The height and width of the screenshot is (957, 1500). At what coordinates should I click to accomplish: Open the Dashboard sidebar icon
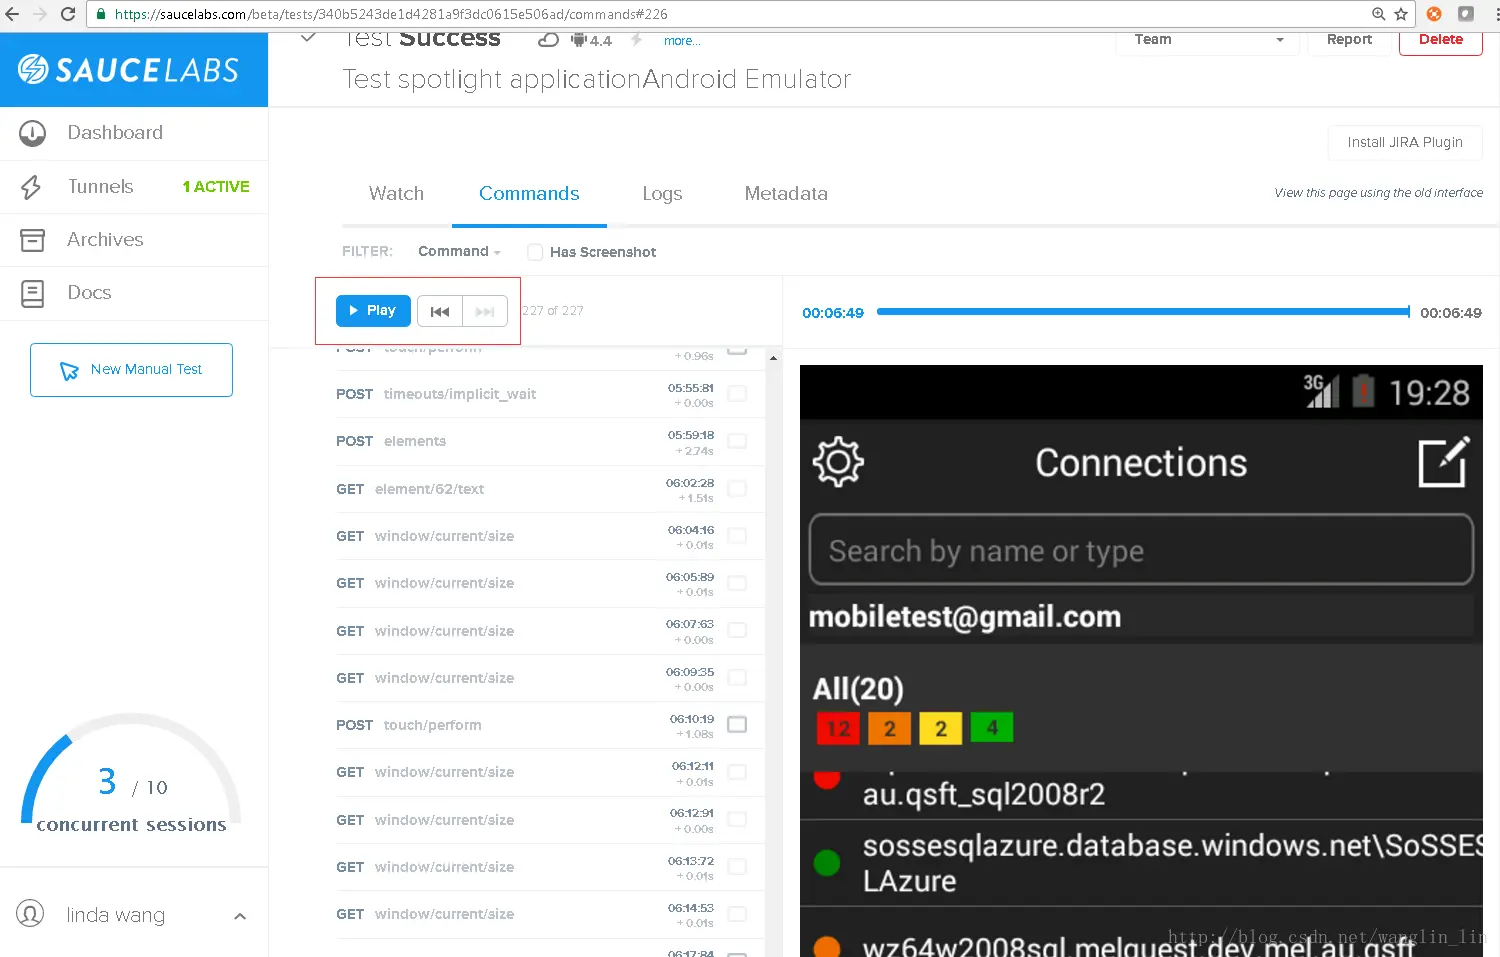click(x=32, y=133)
